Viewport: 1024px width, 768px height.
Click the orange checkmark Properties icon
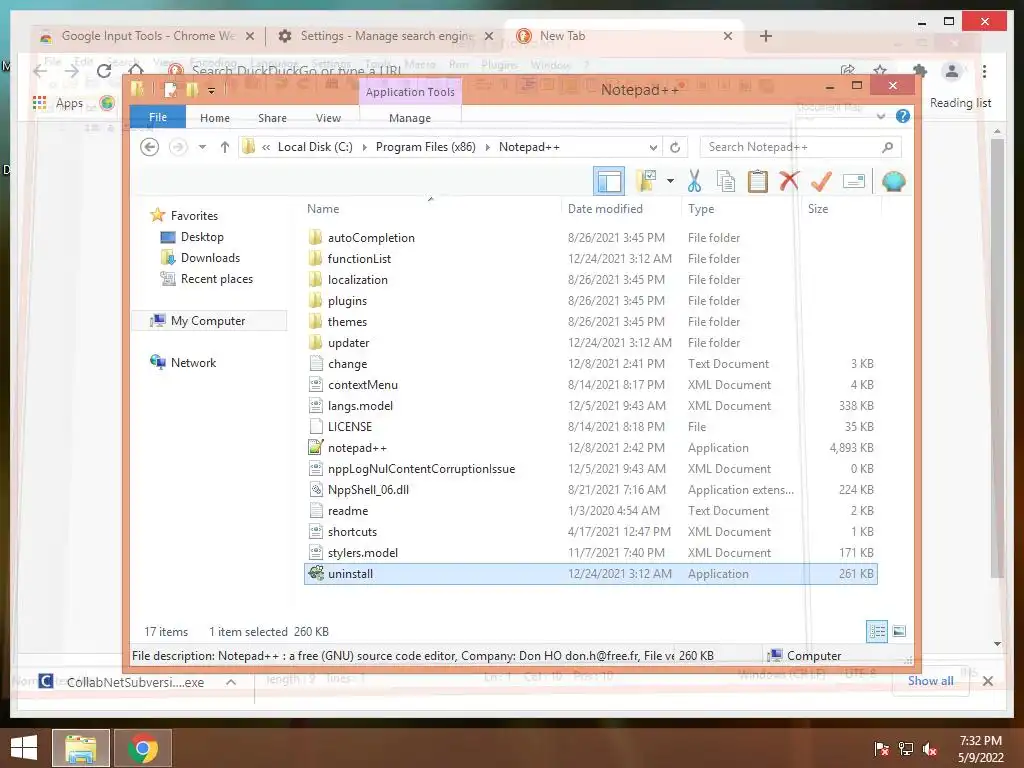click(x=821, y=181)
